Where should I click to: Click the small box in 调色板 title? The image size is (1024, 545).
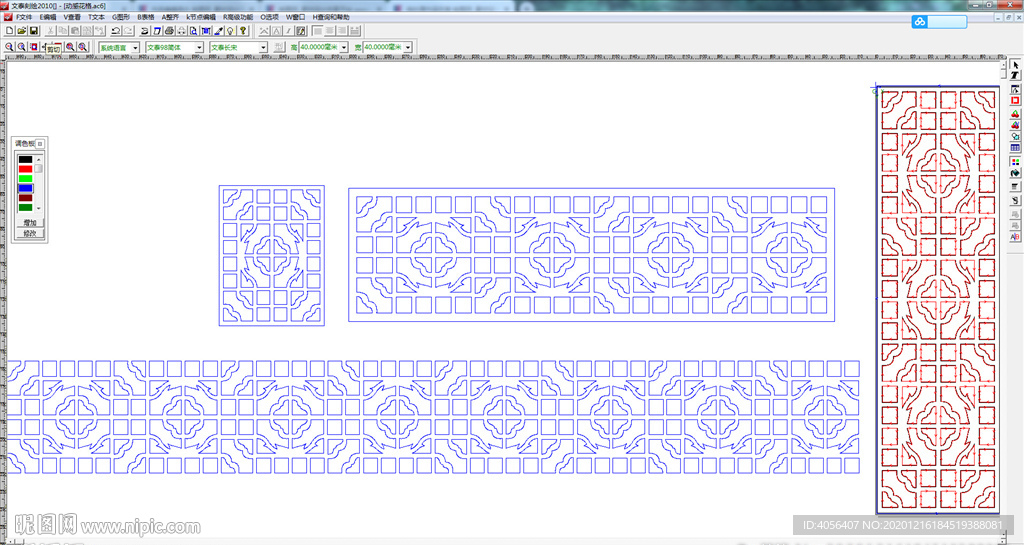click(x=40, y=144)
